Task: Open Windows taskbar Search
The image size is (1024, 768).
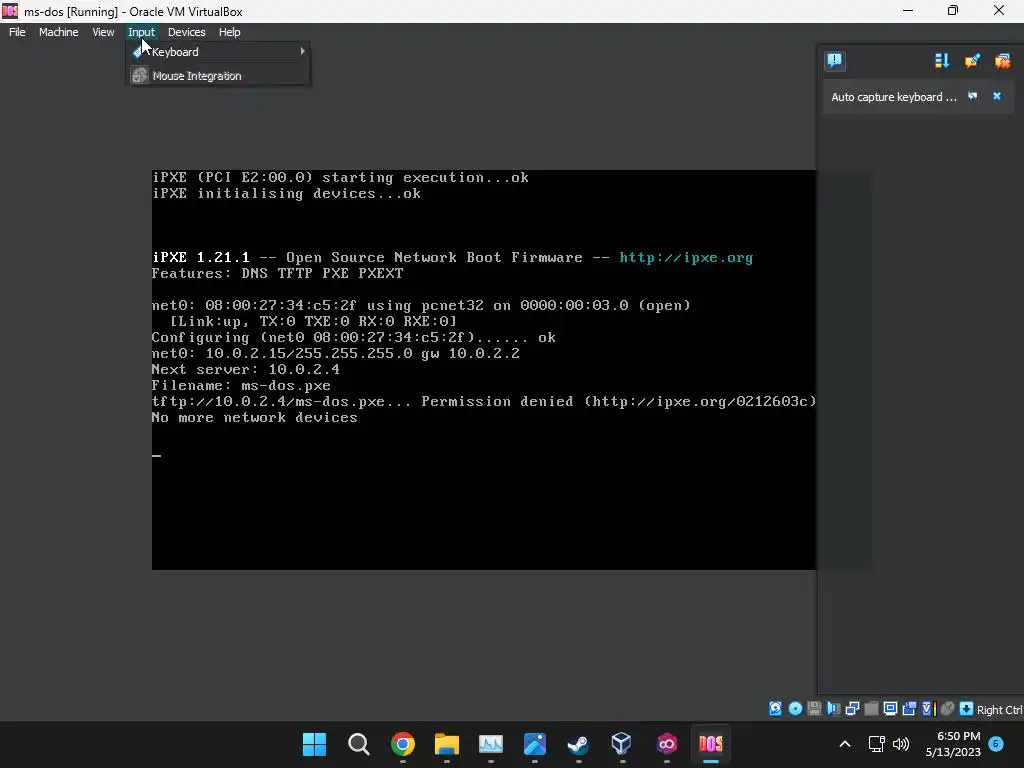Action: (x=359, y=744)
